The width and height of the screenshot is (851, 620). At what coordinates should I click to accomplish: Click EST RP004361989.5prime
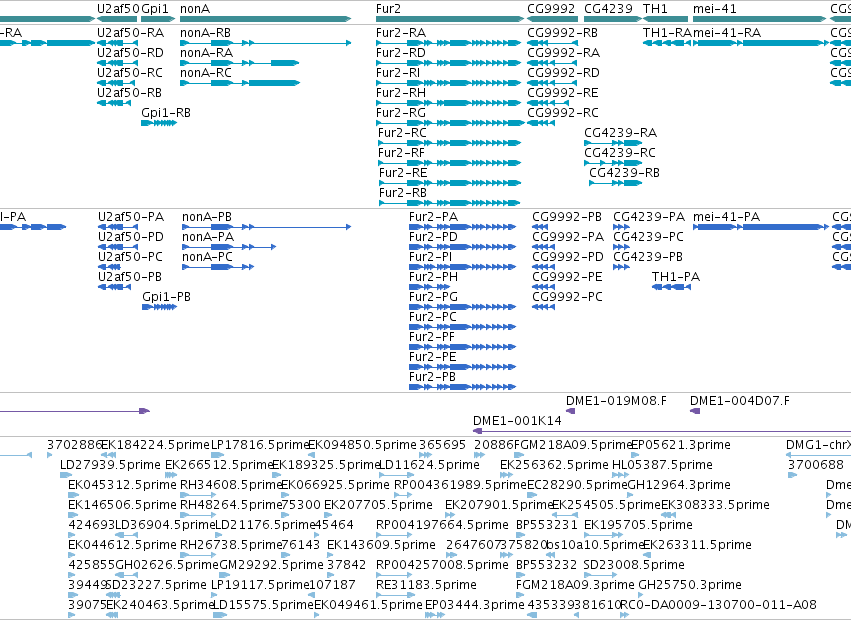pyautogui.click(x=403, y=495)
